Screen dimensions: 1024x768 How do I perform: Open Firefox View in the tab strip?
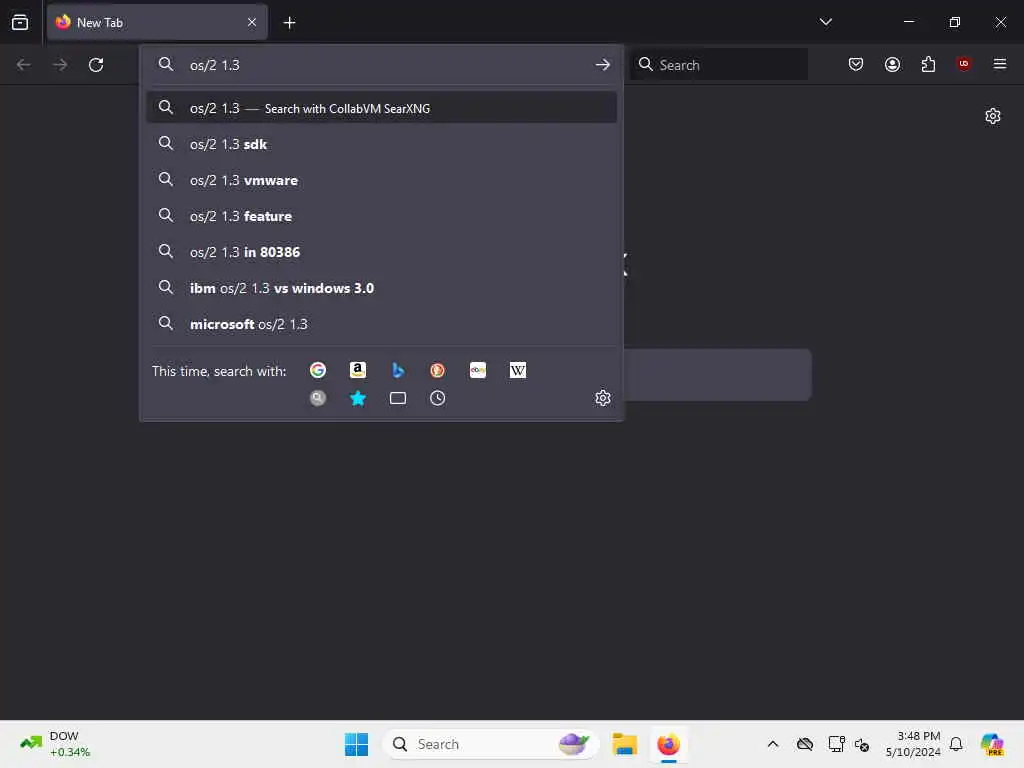20,22
